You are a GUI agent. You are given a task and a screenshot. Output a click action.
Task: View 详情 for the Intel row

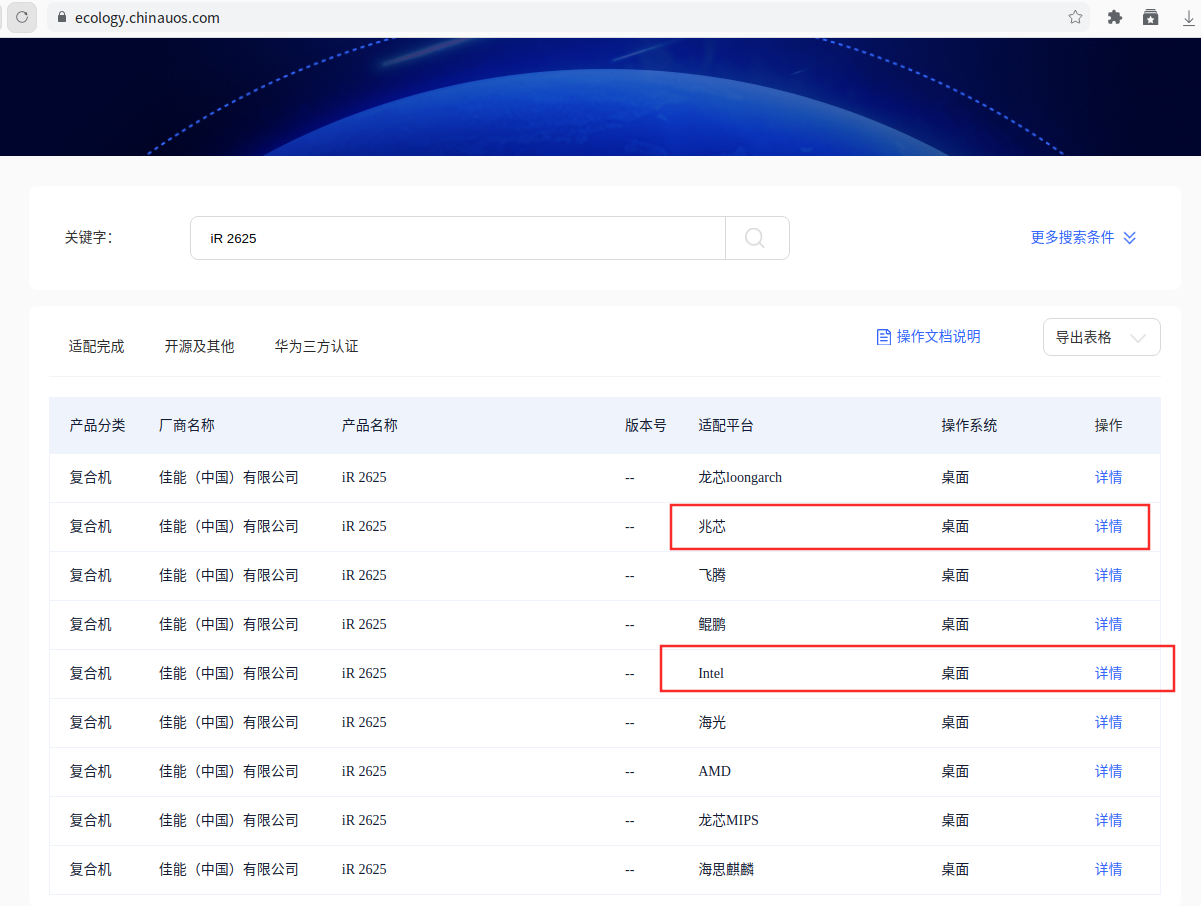coord(1108,674)
